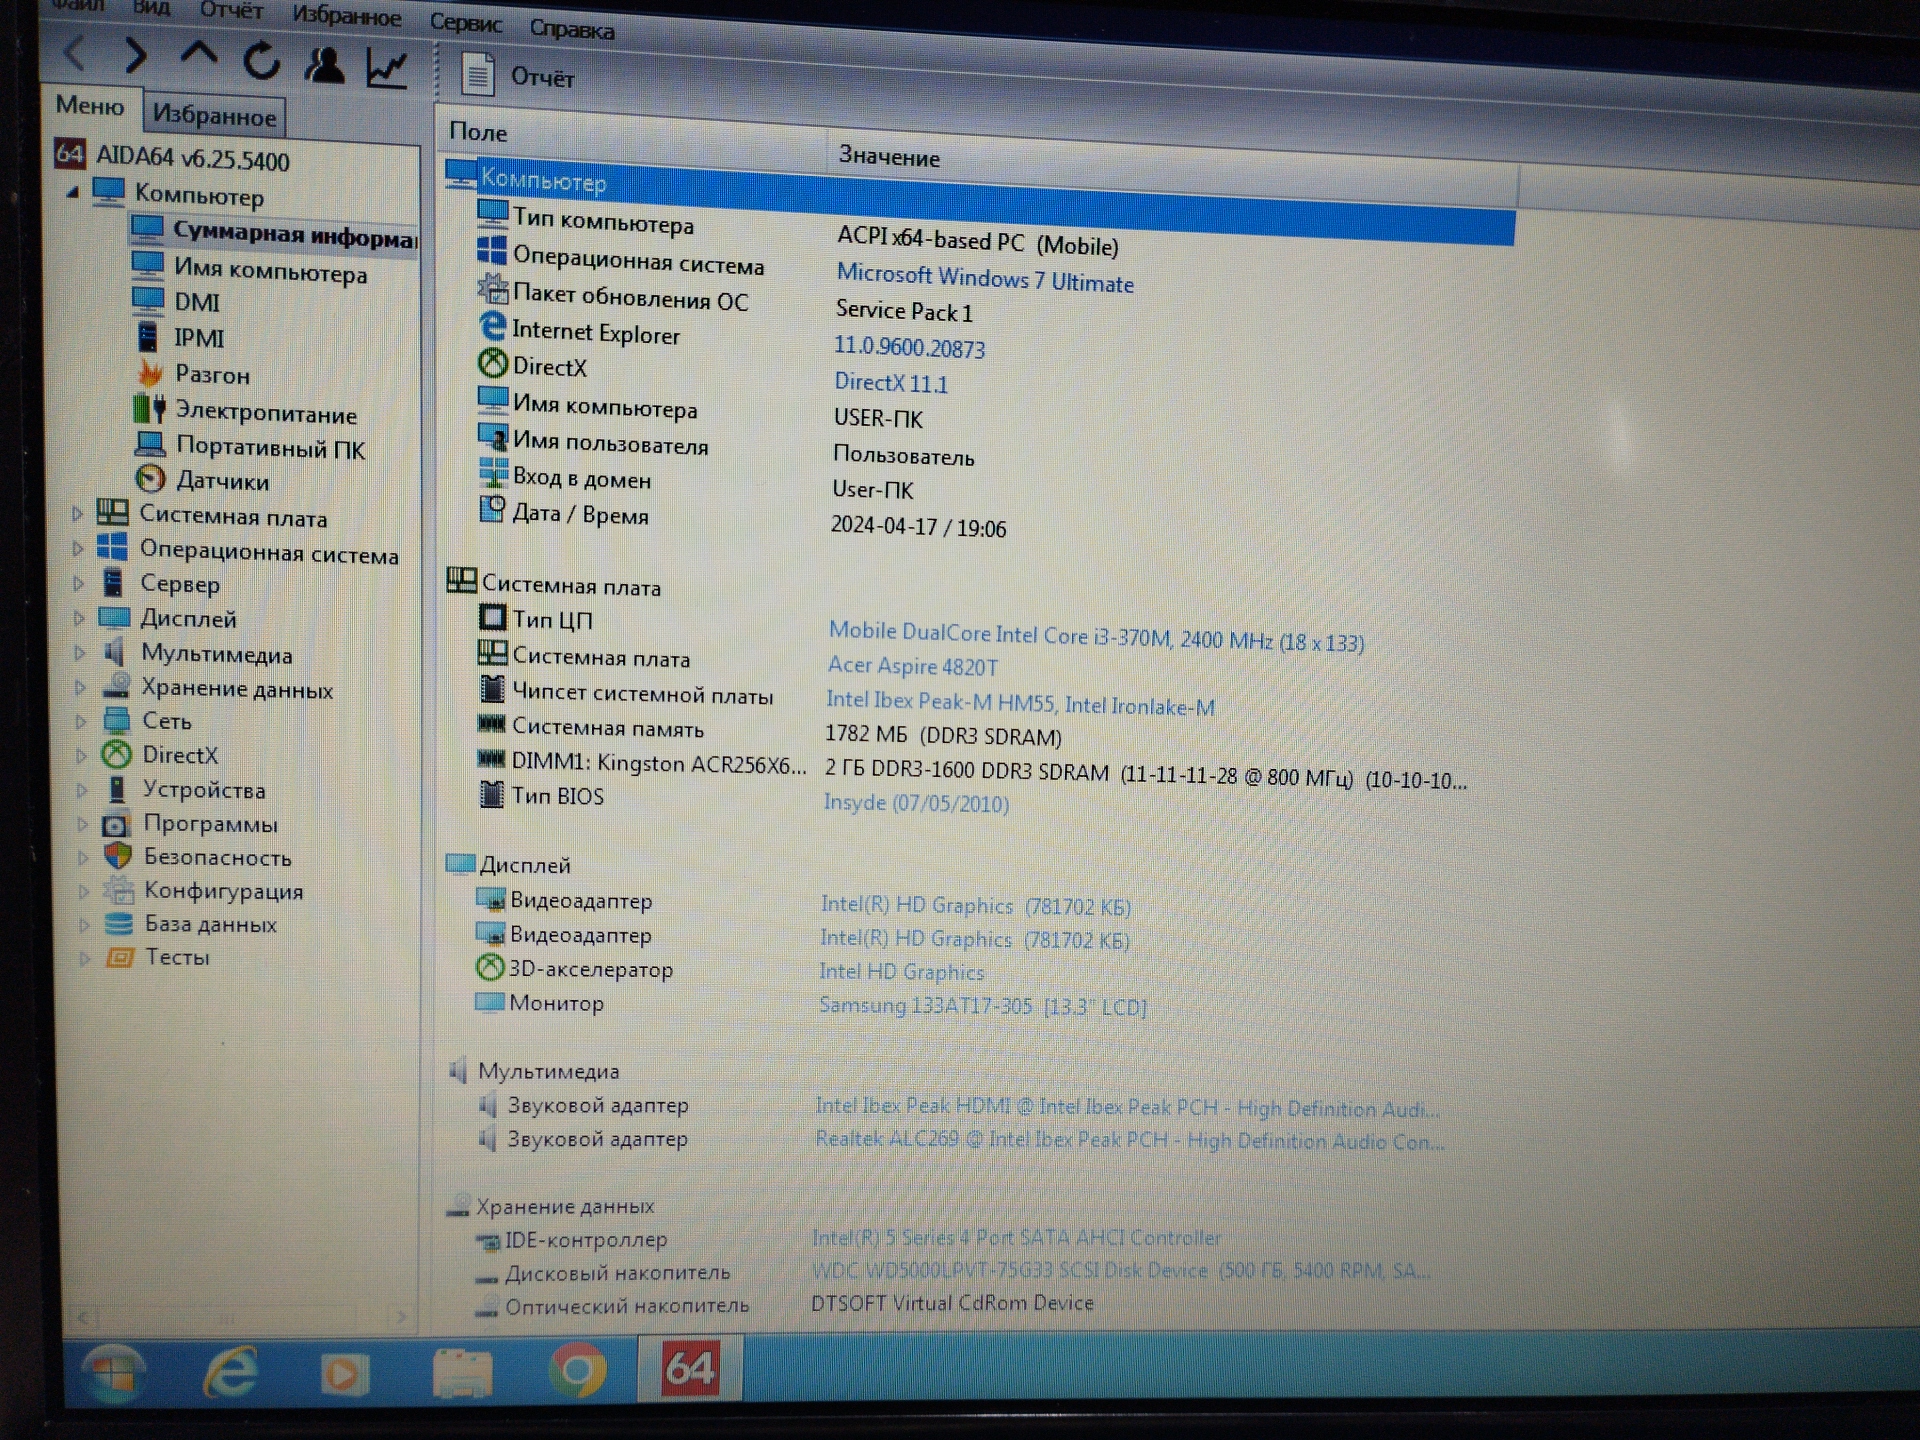This screenshot has height=1440, width=1920.
Task: Refresh the report with the reload icon
Action: pos(262,60)
